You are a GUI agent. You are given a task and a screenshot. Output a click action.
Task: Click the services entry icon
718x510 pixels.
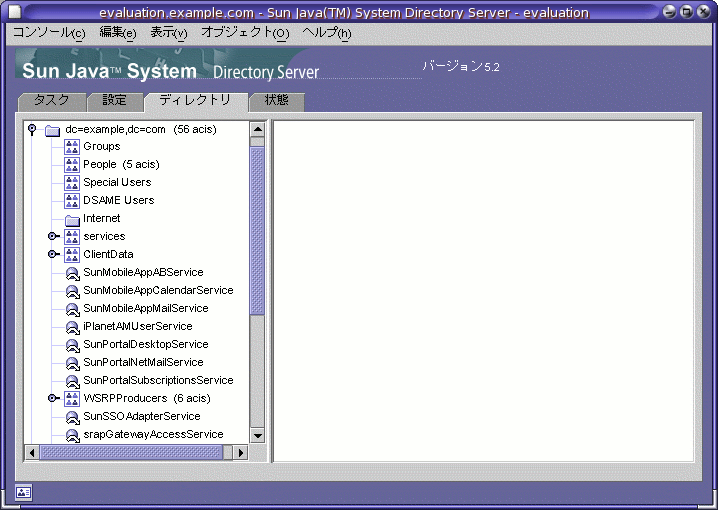coord(72,237)
